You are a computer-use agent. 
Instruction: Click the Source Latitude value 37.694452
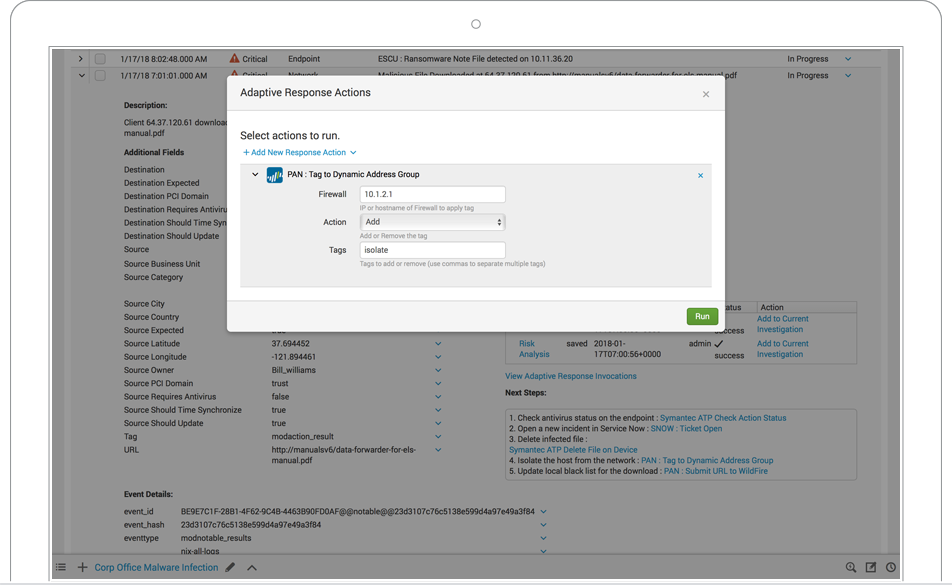(290, 343)
